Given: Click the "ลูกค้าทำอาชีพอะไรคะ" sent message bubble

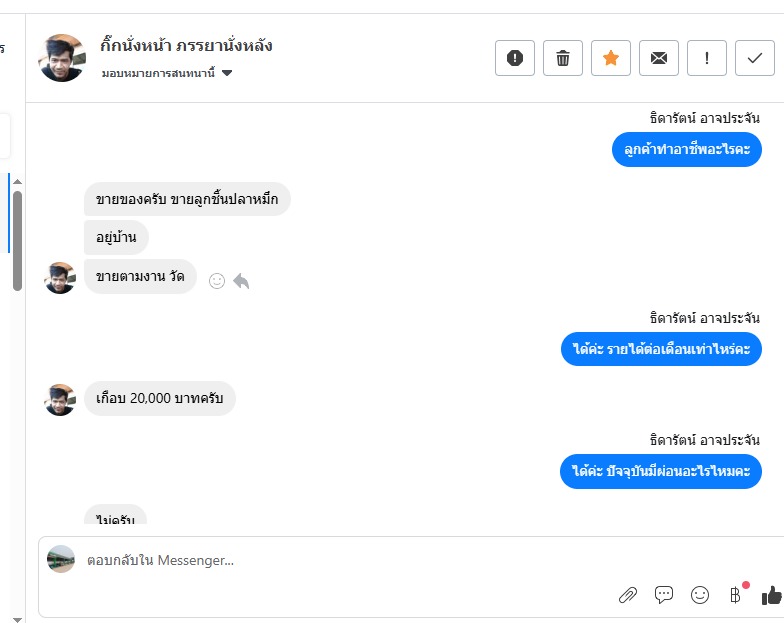Looking at the screenshot, I should pyautogui.click(x=686, y=150).
